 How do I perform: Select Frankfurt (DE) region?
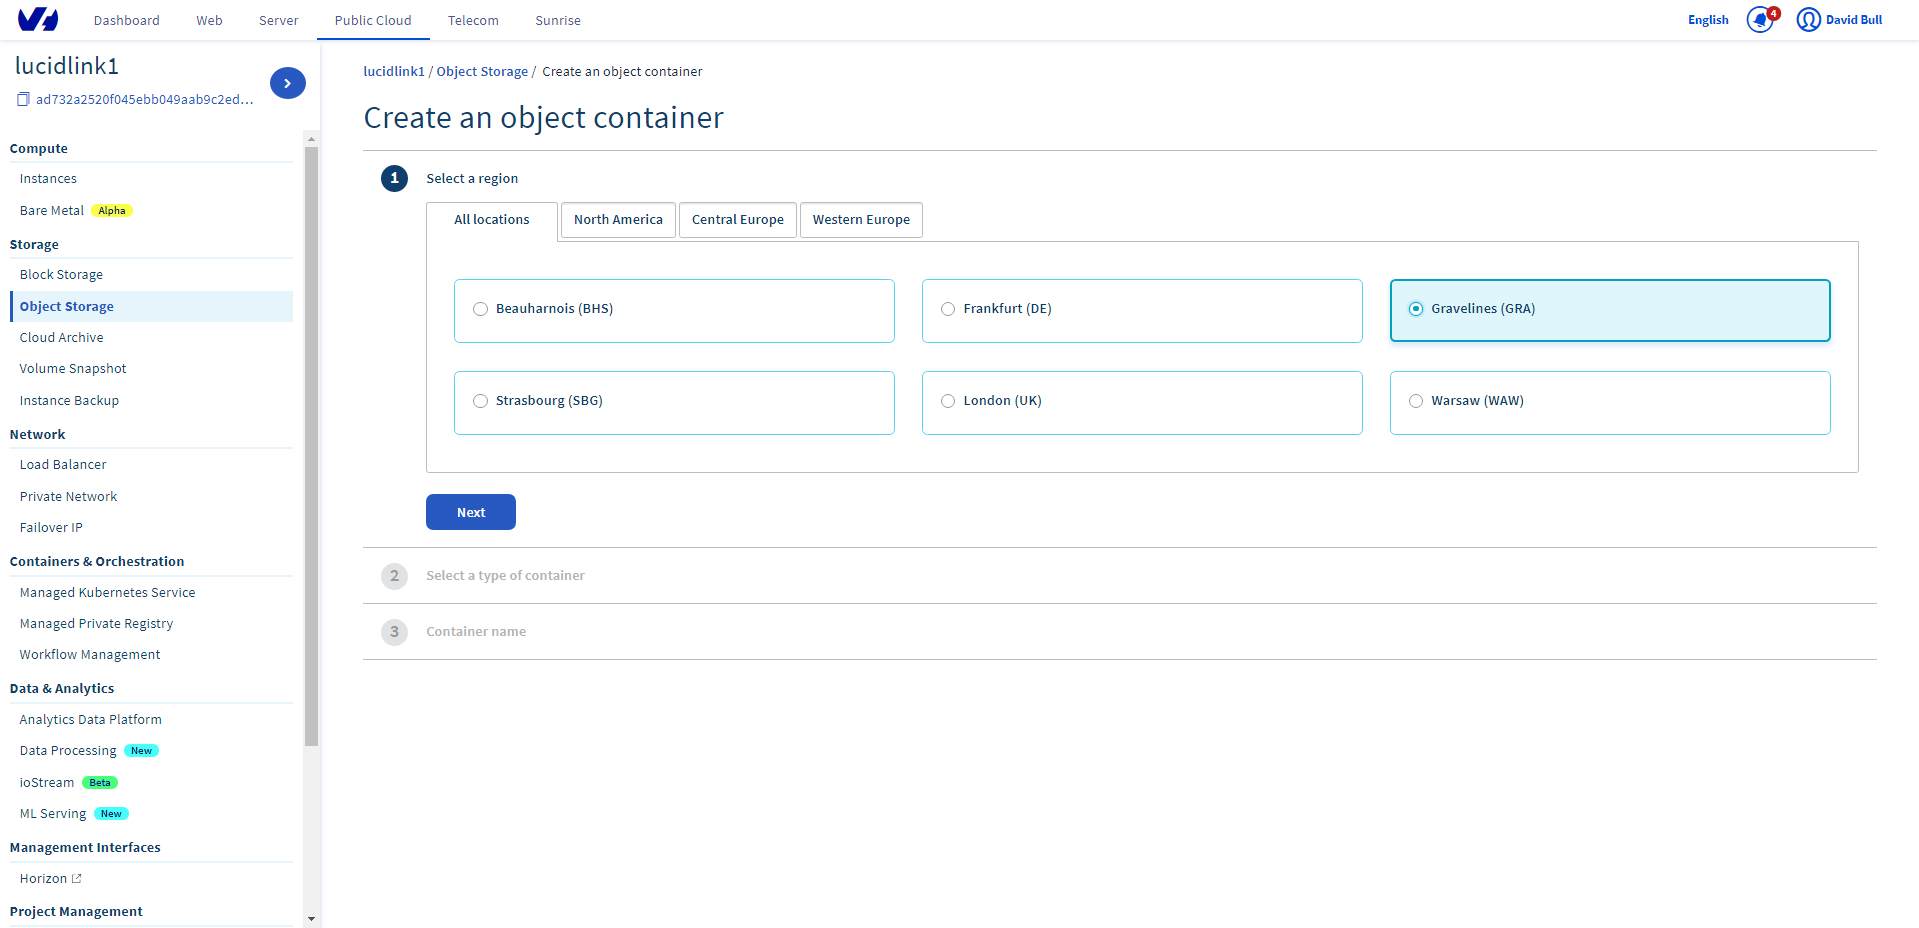coord(1142,310)
